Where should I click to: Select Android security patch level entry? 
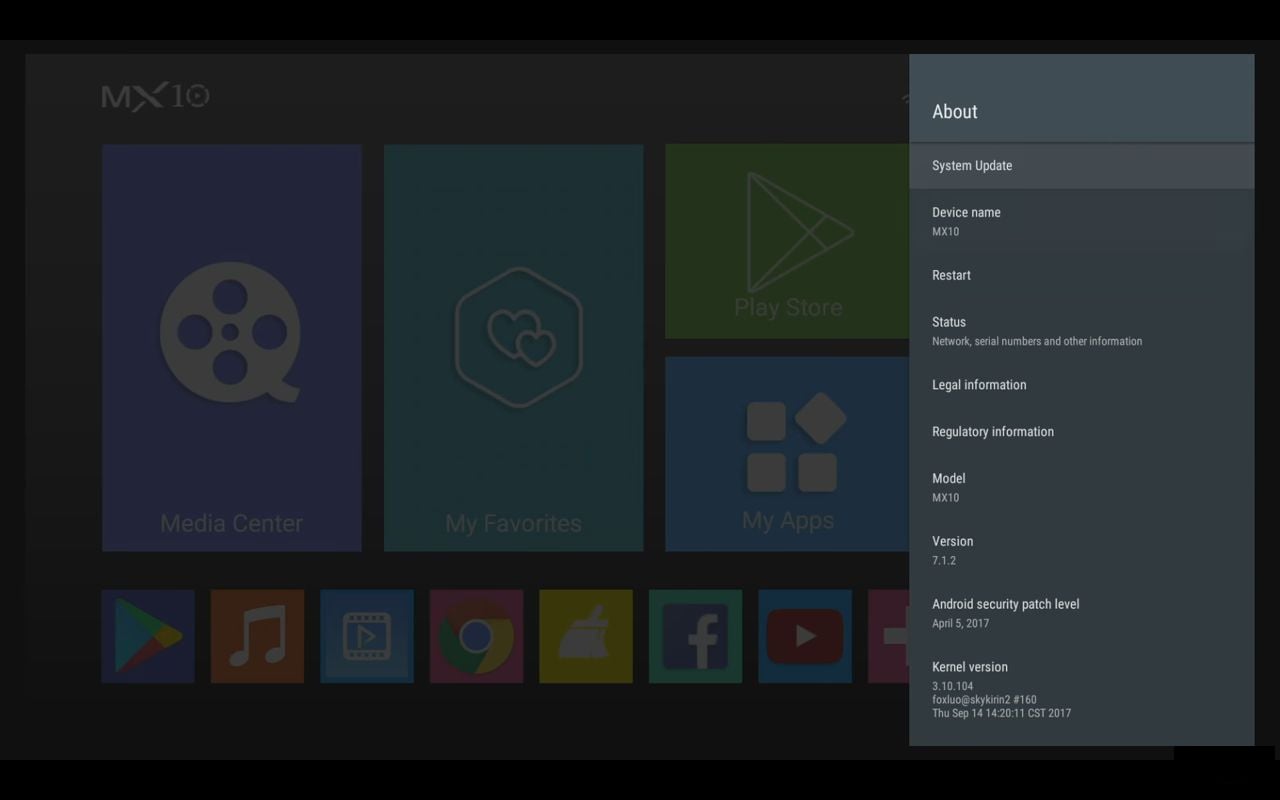pyautogui.click(x=1082, y=613)
